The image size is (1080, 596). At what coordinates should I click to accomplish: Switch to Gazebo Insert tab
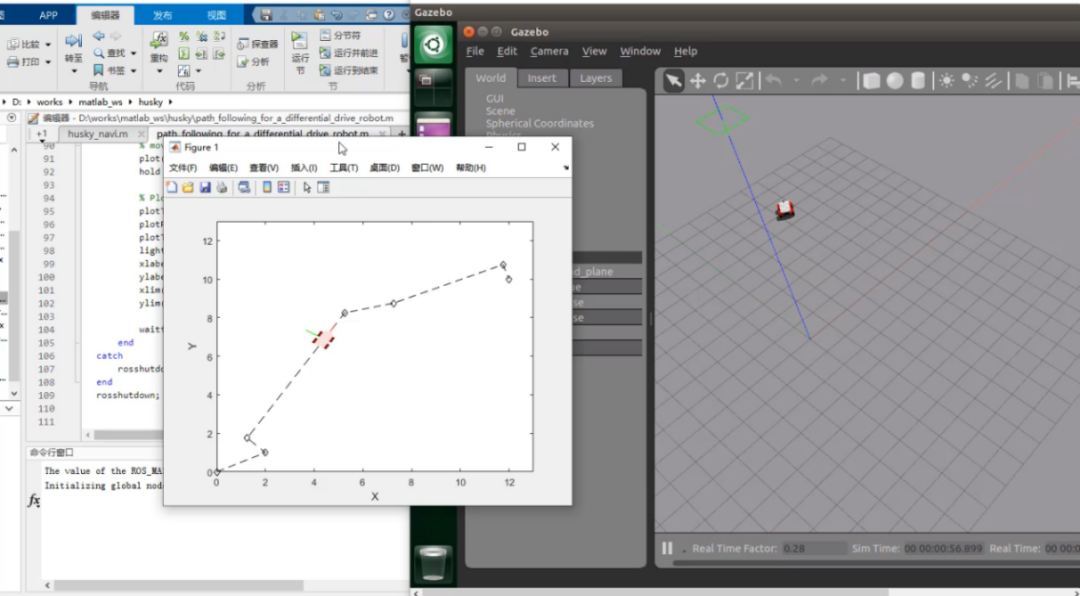click(541, 78)
